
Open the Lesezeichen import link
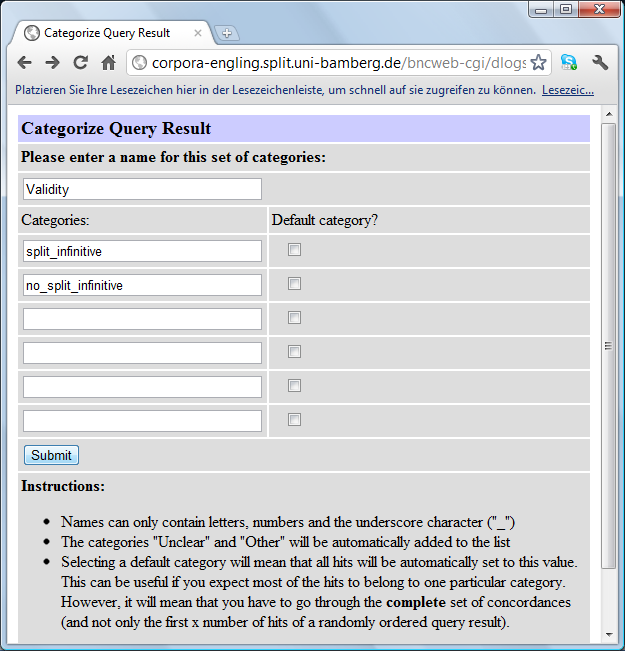tap(568, 90)
